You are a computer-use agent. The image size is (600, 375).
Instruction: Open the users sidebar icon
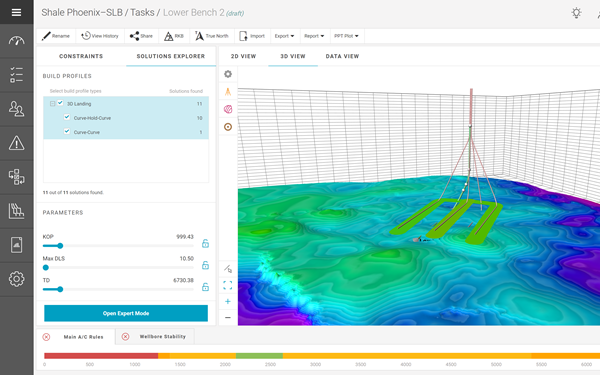pyautogui.click(x=16, y=109)
